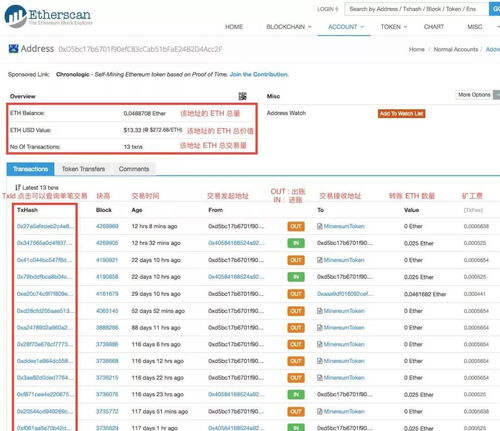The height and width of the screenshot is (431, 500).
Task: Open MinereumToken link in 116 days 6 hrs row
Action: (x=344, y=344)
